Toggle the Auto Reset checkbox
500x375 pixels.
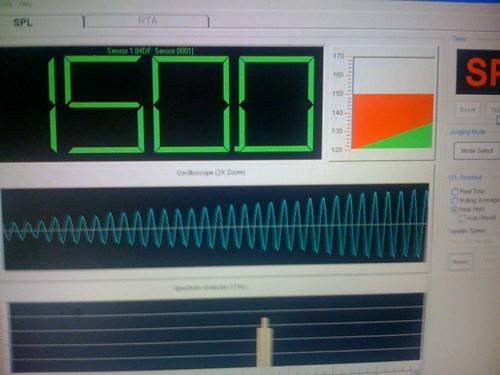[x=462, y=218]
